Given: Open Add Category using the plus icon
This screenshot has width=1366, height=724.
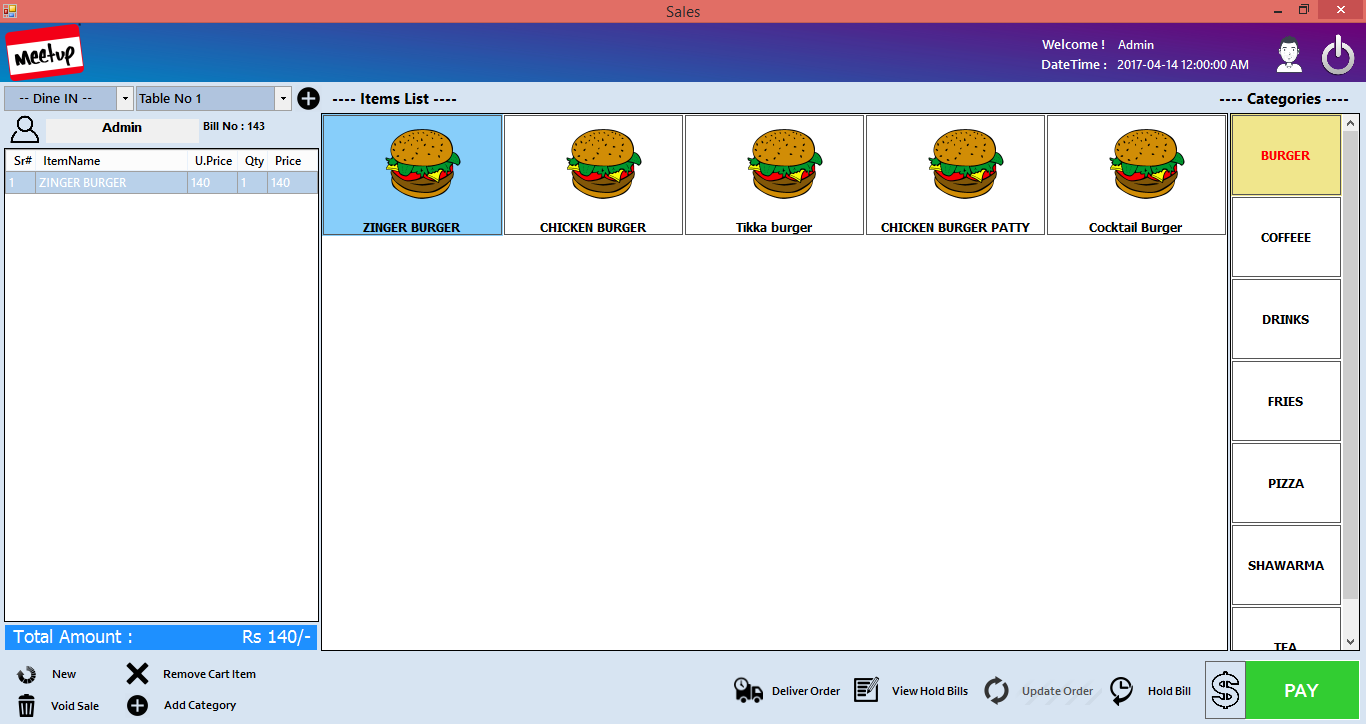Looking at the screenshot, I should coord(137,705).
